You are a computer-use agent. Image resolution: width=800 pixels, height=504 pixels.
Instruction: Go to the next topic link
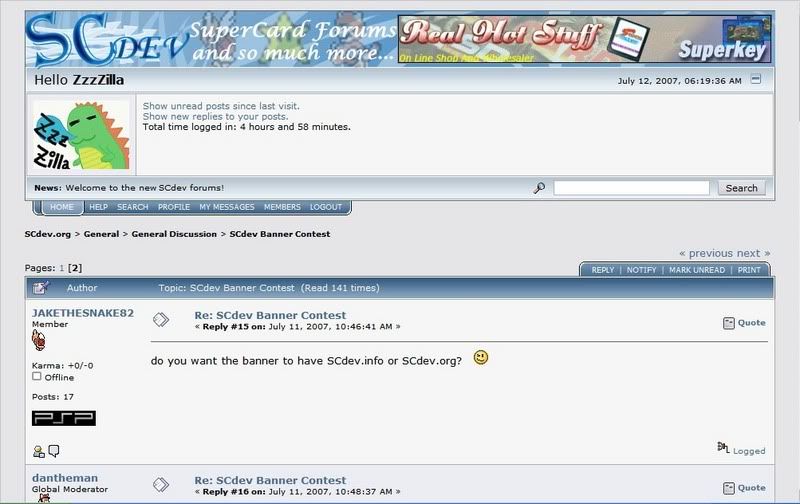pos(754,253)
